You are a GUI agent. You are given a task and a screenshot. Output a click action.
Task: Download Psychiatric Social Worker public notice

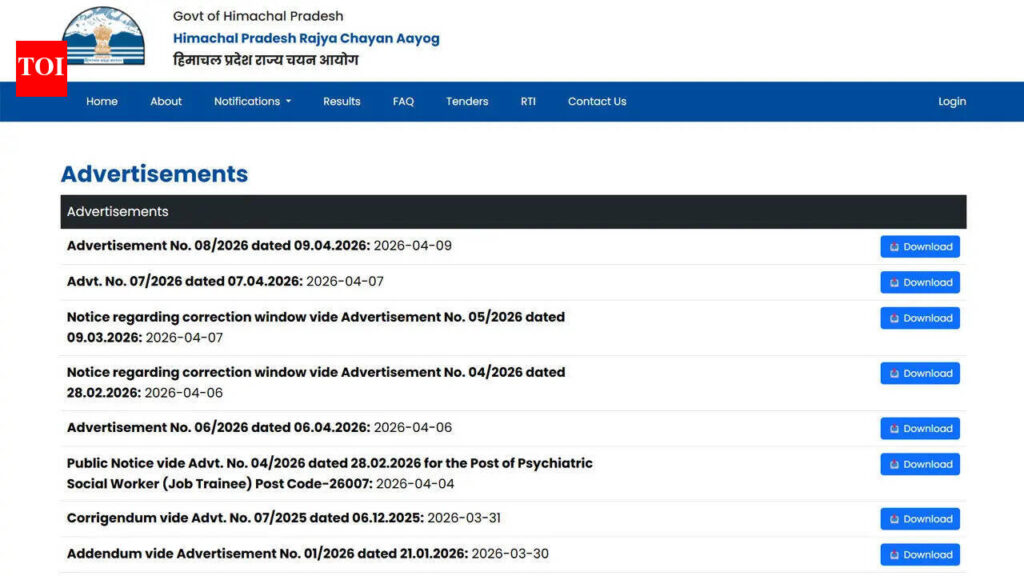tap(919, 464)
